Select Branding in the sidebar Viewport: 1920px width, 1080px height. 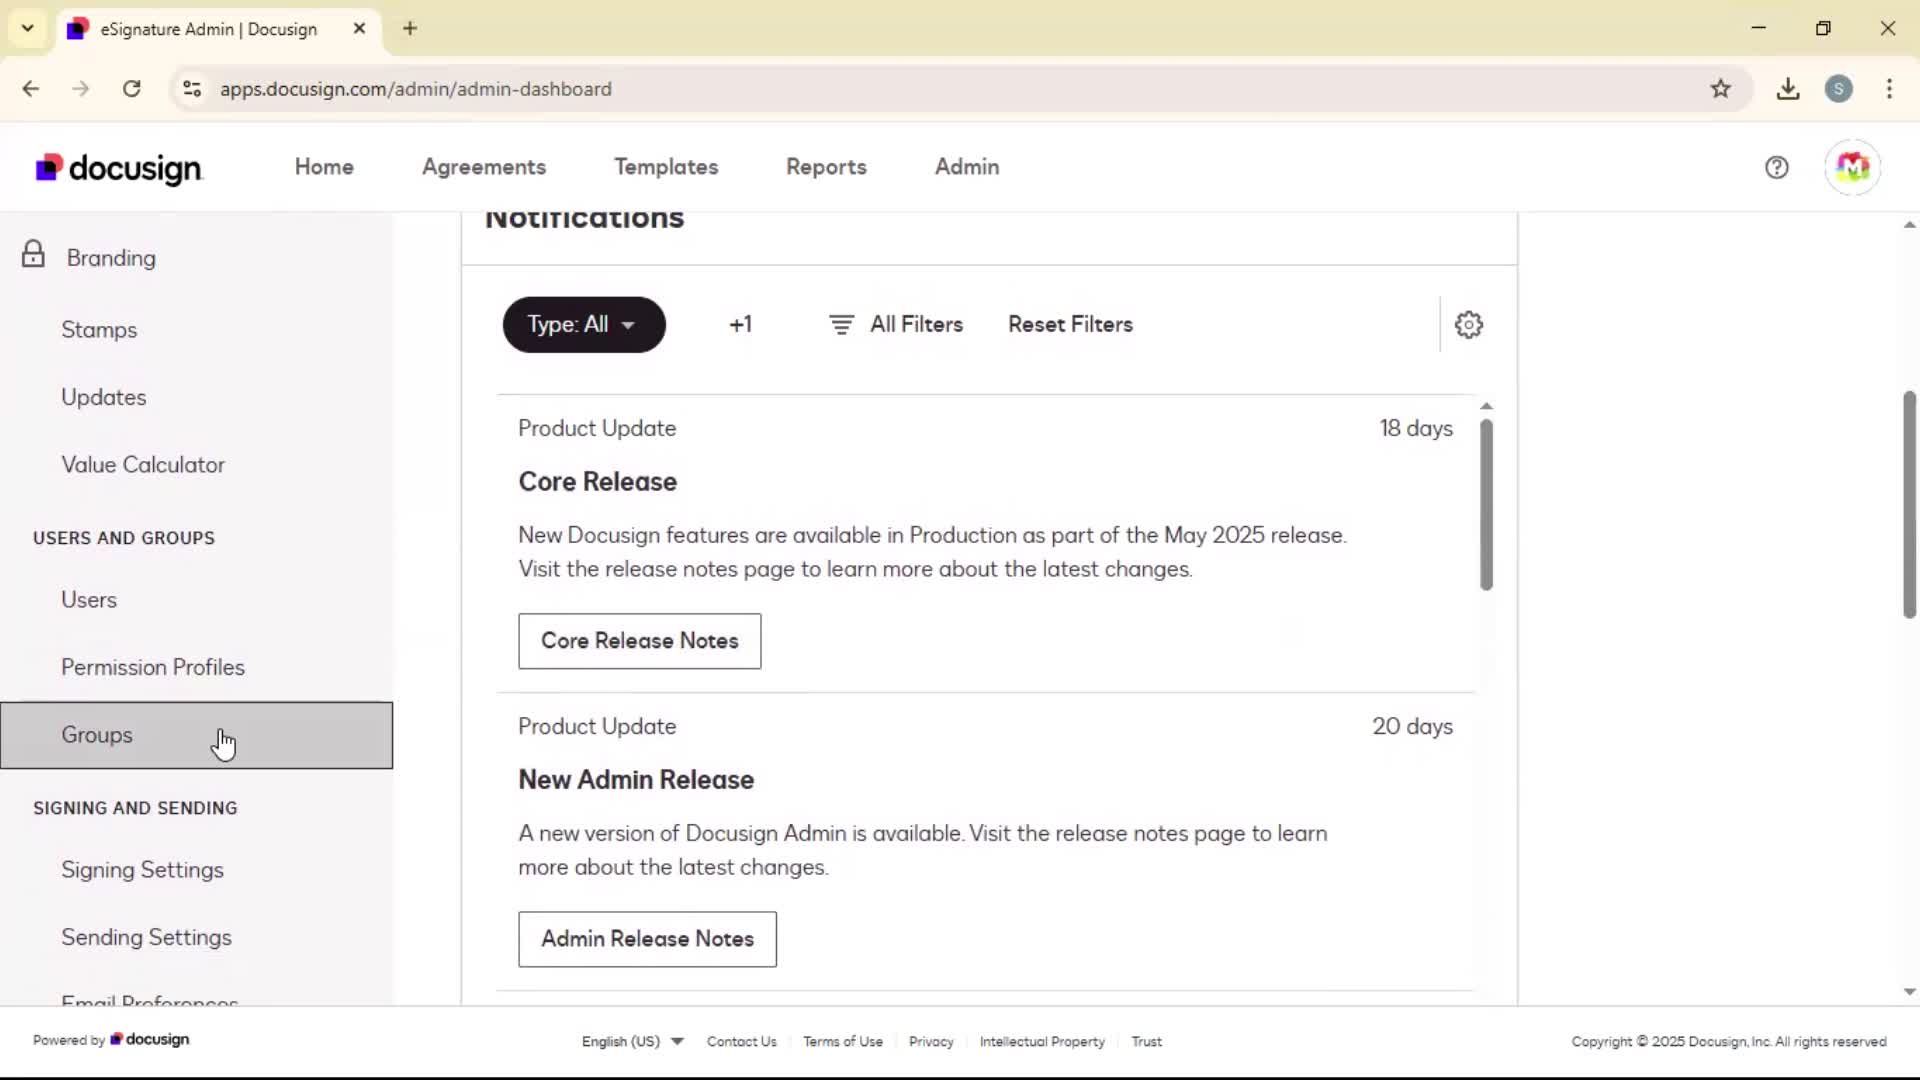(111, 258)
